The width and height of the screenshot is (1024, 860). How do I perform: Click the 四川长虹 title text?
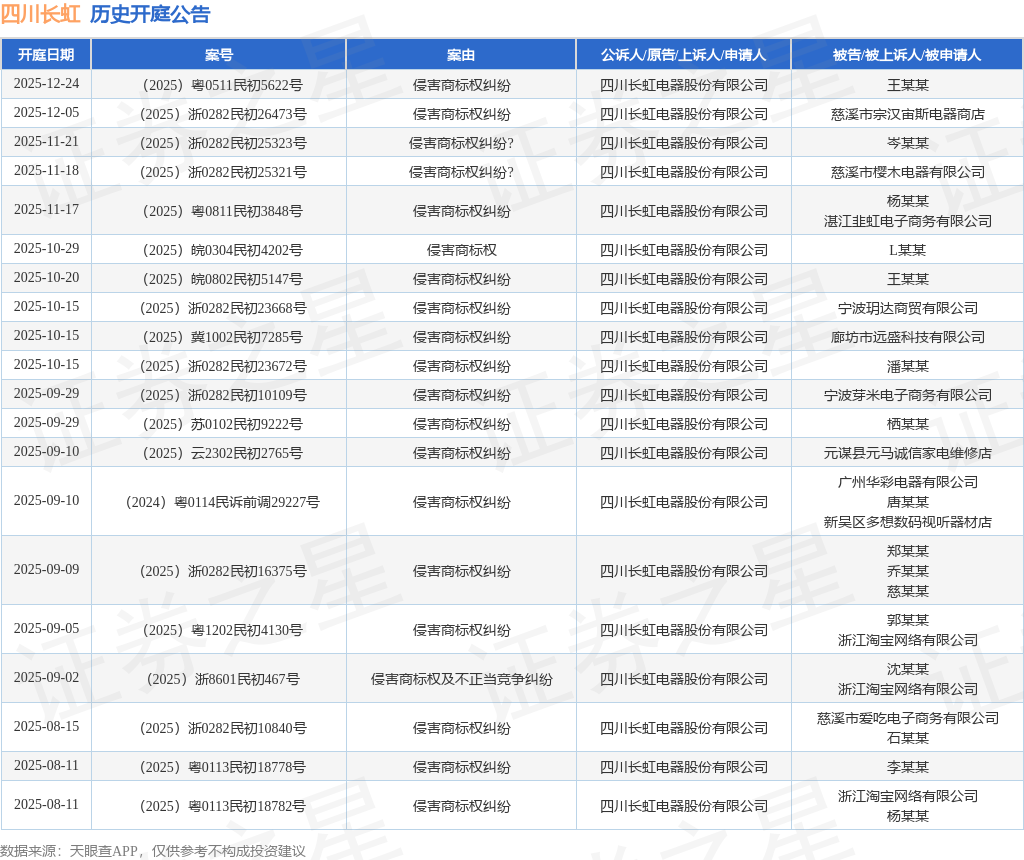[40, 14]
